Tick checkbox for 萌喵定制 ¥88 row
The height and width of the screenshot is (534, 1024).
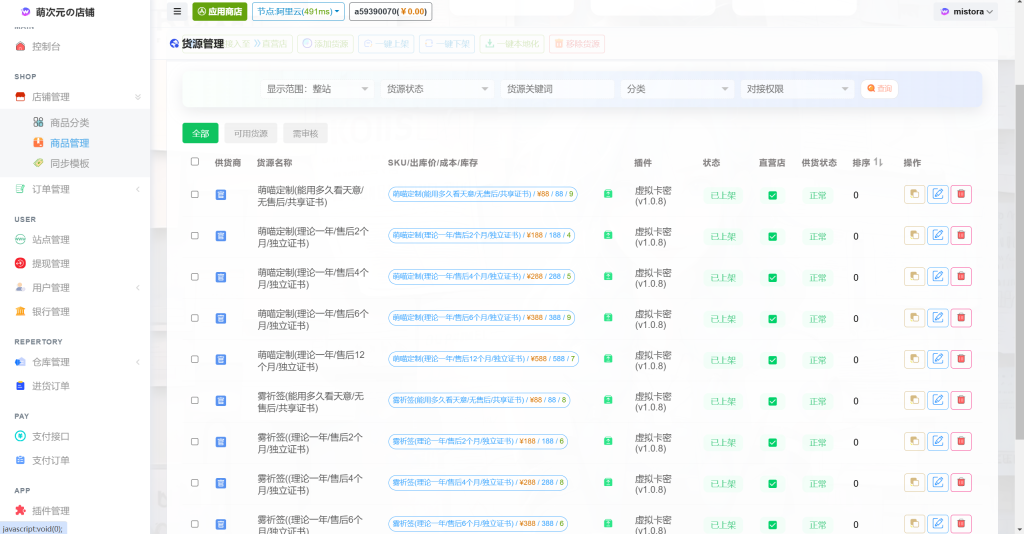click(195, 195)
